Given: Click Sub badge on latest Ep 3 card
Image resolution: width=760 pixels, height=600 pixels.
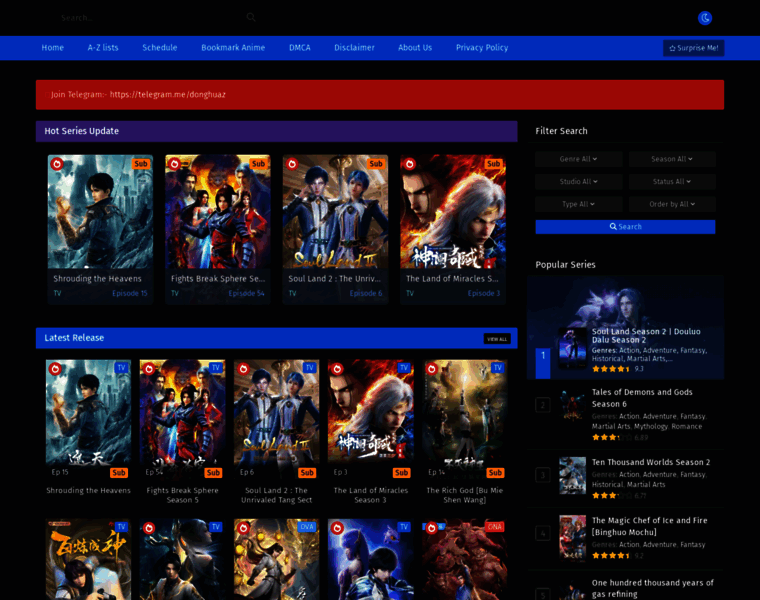Looking at the screenshot, I should pos(401,473).
